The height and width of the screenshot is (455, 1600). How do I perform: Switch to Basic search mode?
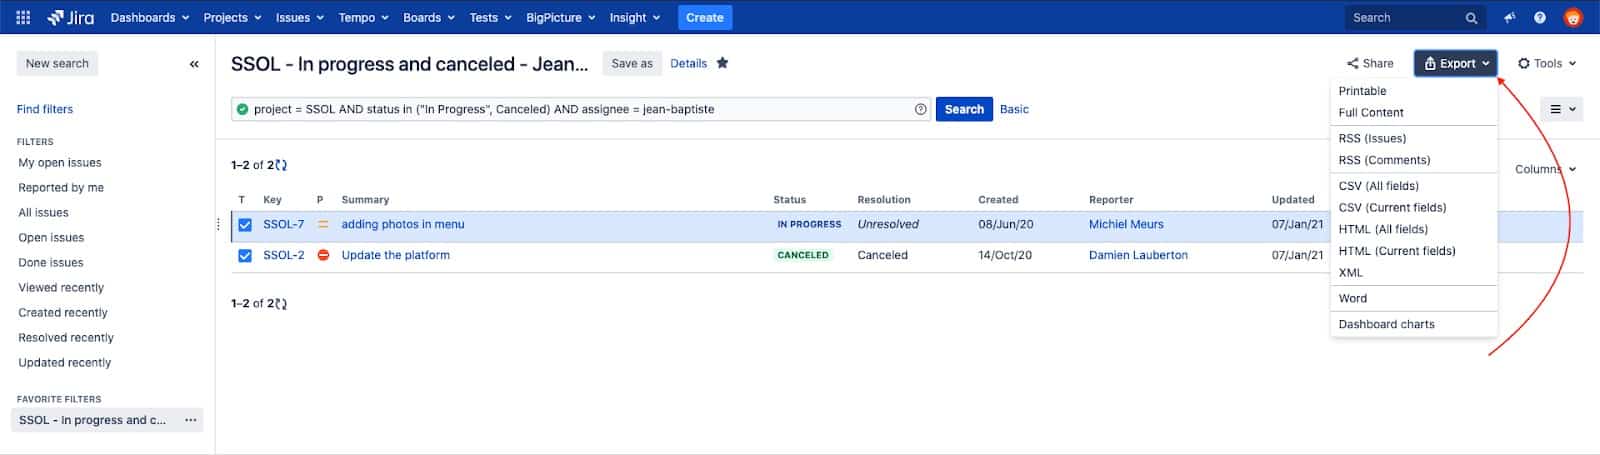click(1014, 109)
